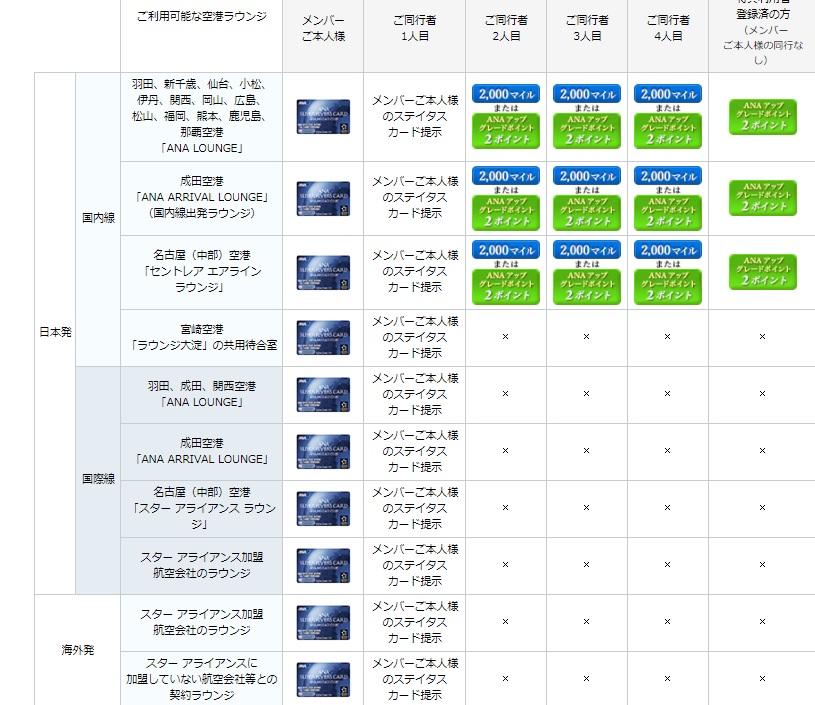The image size is (815, 705).
Task: Click the ご利用可能な空港ラウンジ column header
Action: tap(202, 16)
